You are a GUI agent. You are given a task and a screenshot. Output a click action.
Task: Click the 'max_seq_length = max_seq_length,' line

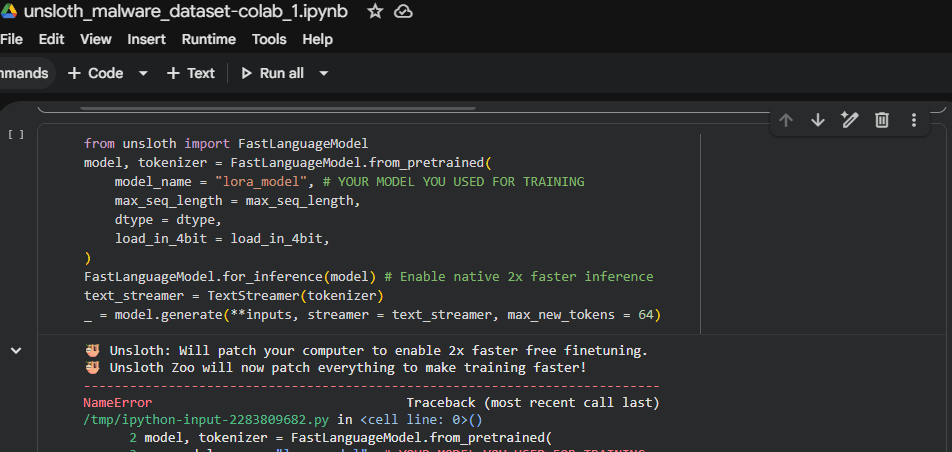pos(237,200)
